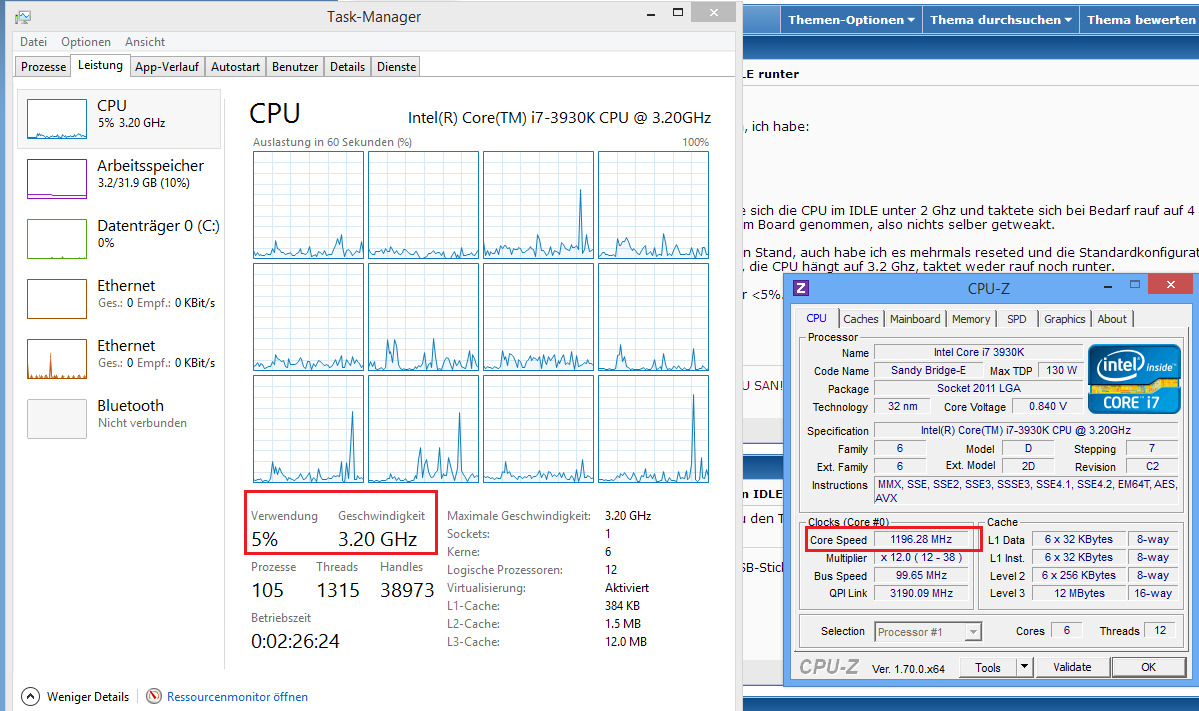The width and height of the screenshot is (1199, 711).
Task: Click the Validate button in CPU-Z
Action: coord(1072,667)
